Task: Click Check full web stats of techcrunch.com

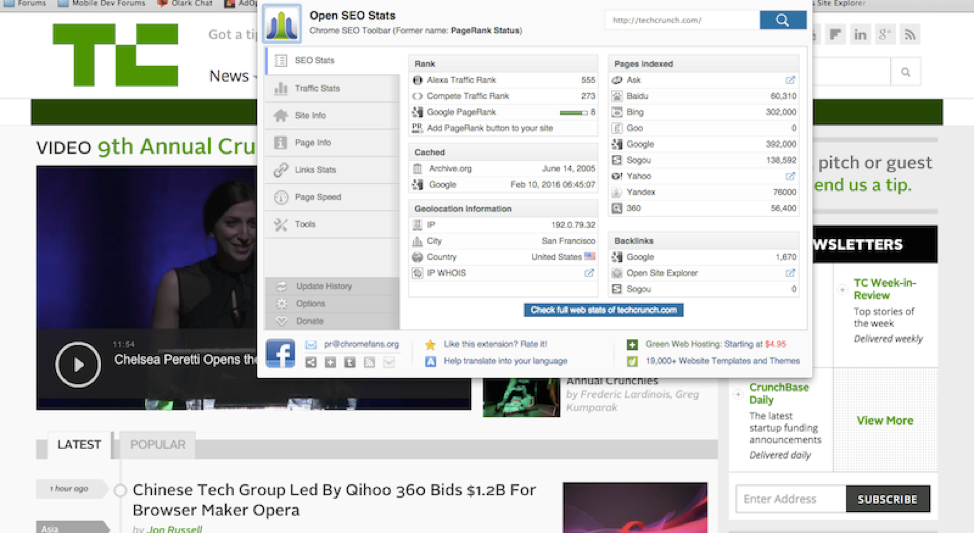Action: (x=603, y=310)
